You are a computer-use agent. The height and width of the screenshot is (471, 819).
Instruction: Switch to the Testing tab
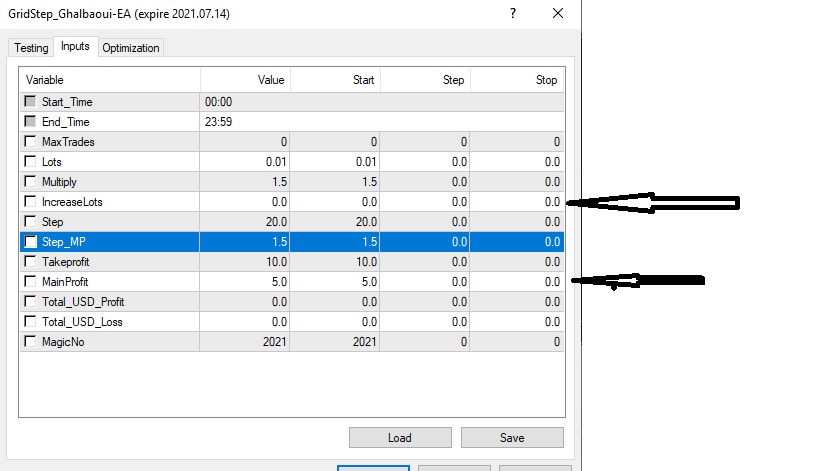pos(31,48)
